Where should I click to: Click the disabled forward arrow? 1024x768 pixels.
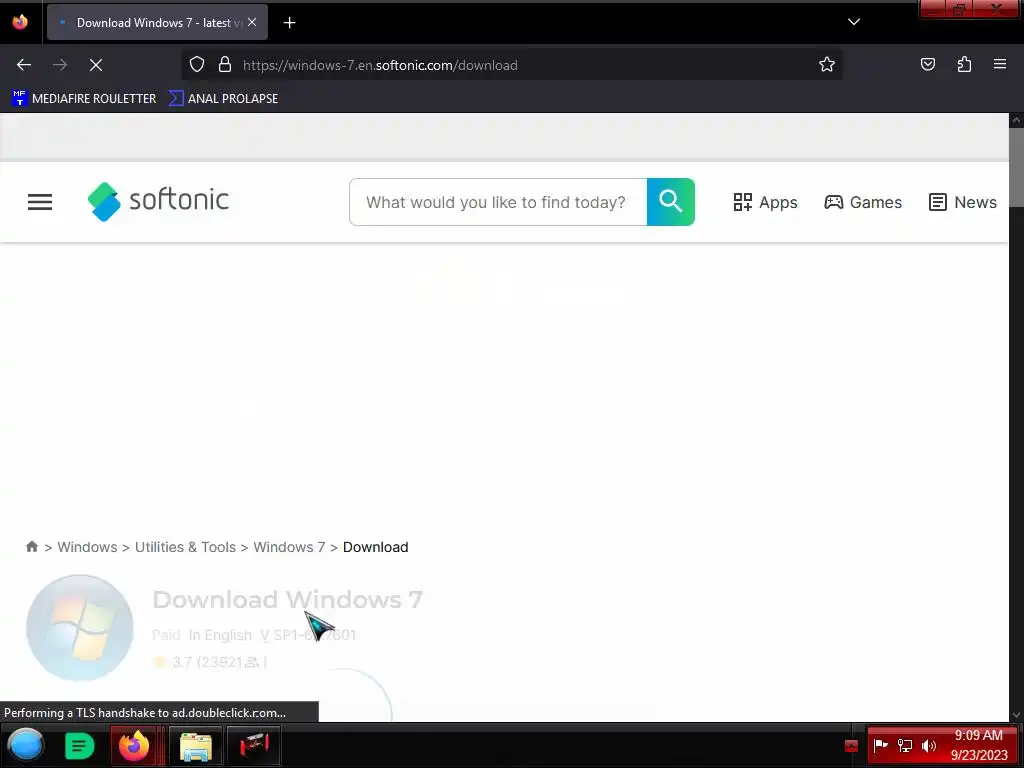click(x=60, y=65)
